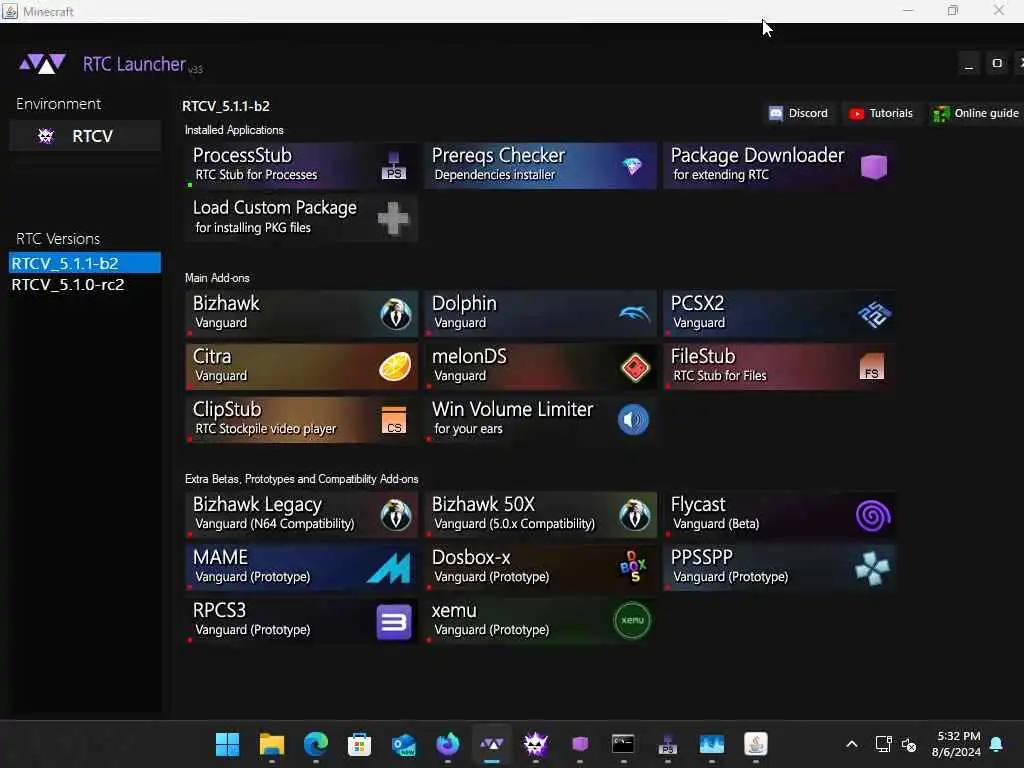Click the xemu green circle icon
This screenshot has height=768, width=1024.
point(632,620)
